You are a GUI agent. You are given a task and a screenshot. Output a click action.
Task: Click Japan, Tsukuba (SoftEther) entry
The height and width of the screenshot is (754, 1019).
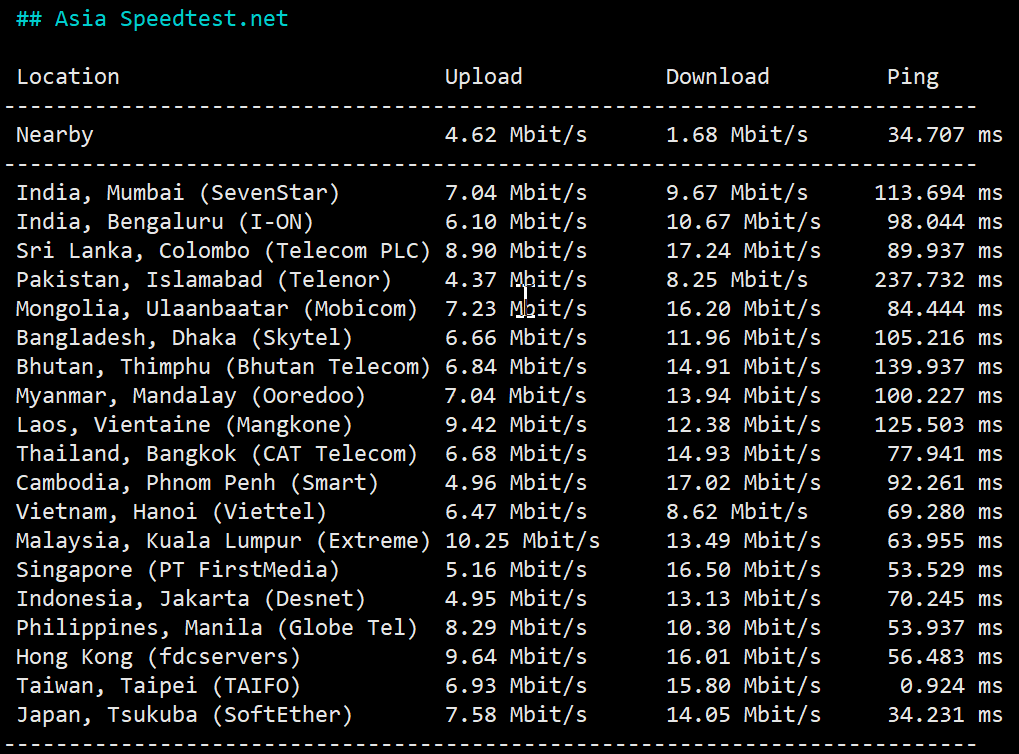coord(184,715)
